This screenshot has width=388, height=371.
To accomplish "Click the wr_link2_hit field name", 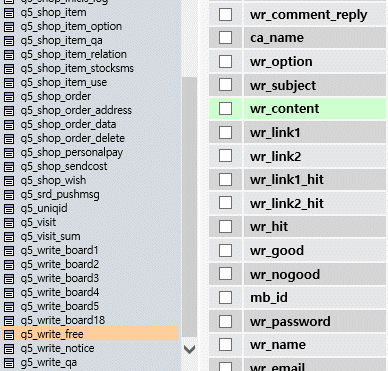I will coord(287,203).
